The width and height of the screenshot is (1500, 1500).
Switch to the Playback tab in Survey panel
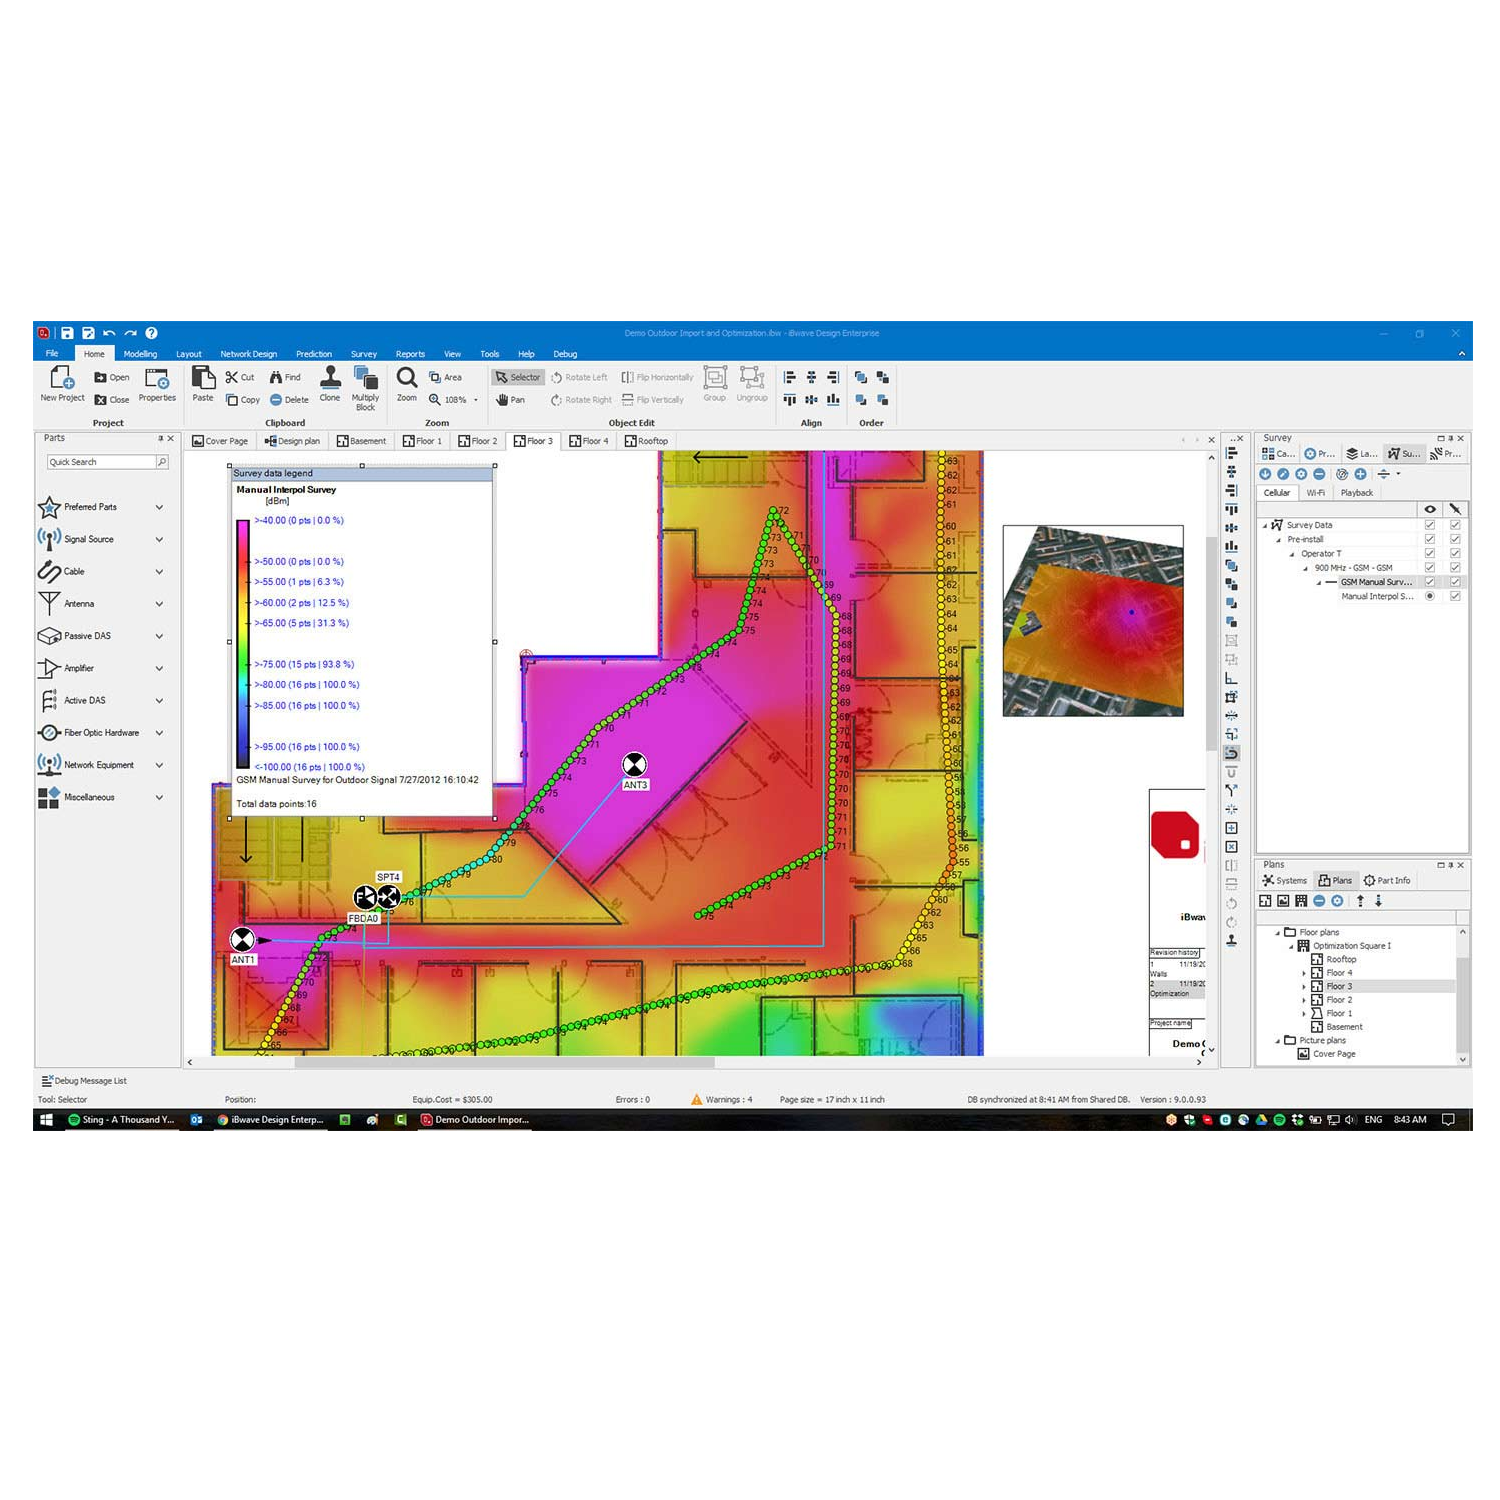pyautogui.click(x=1356, y=493)
